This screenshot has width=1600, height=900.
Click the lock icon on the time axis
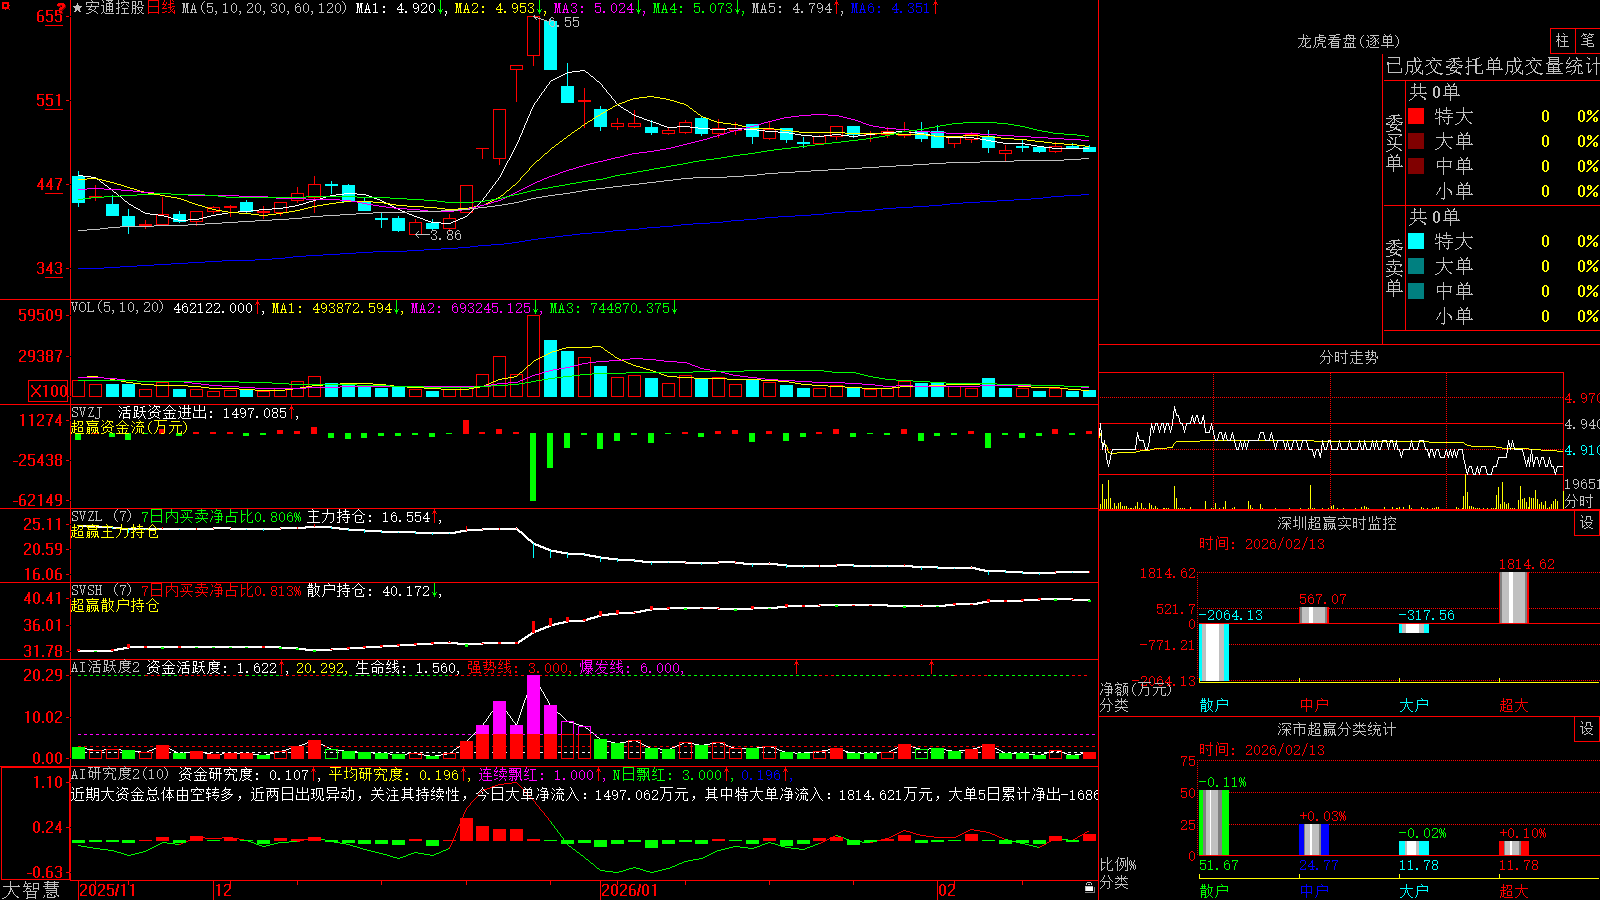click(x=1090, y=888)
